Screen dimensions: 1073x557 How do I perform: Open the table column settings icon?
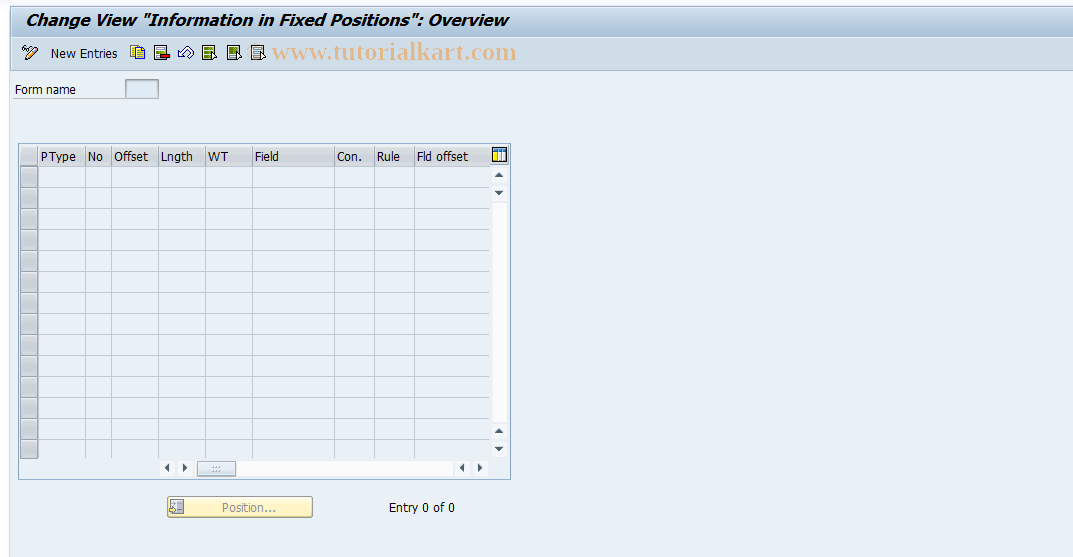click(x=500, y=155)
